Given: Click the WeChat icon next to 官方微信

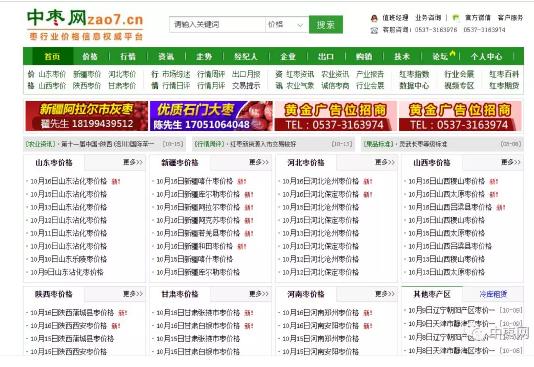Looking at the screenshot, I should point(456,18).
